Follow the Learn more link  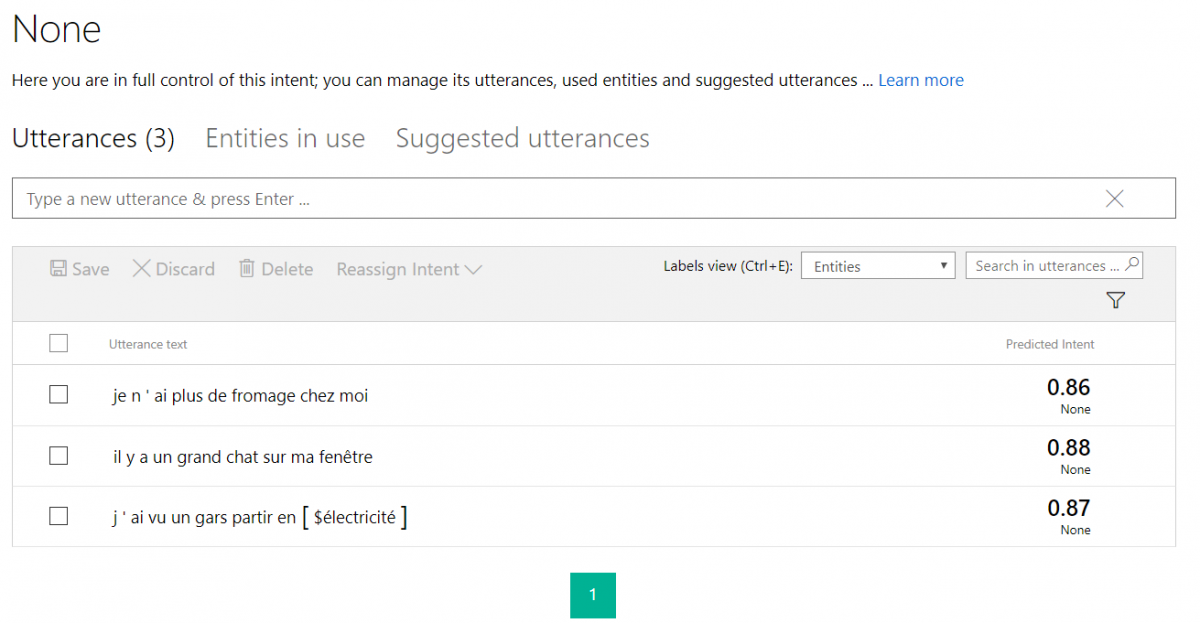tap(921, 80)
